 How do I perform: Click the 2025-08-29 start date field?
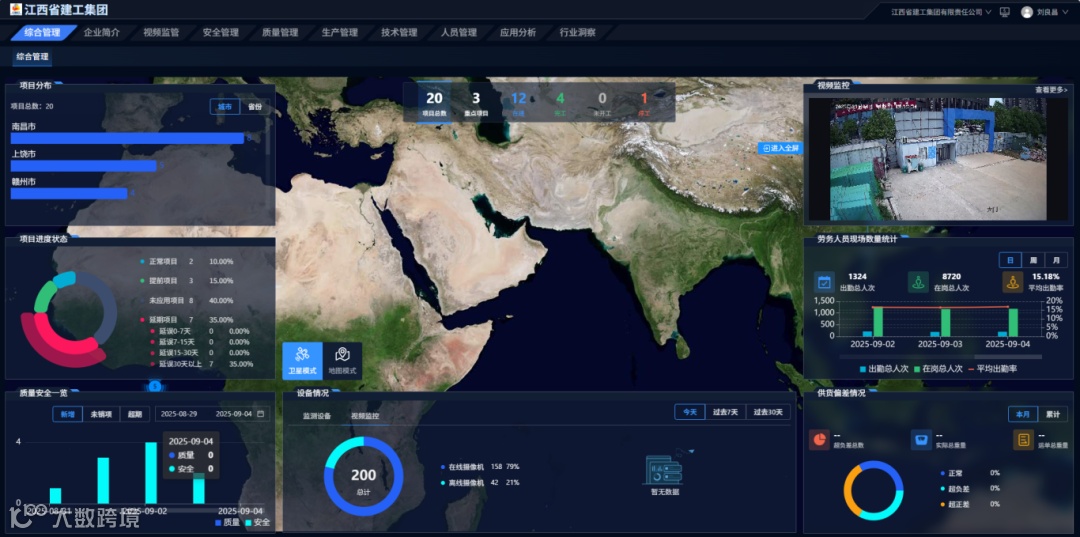179,414
